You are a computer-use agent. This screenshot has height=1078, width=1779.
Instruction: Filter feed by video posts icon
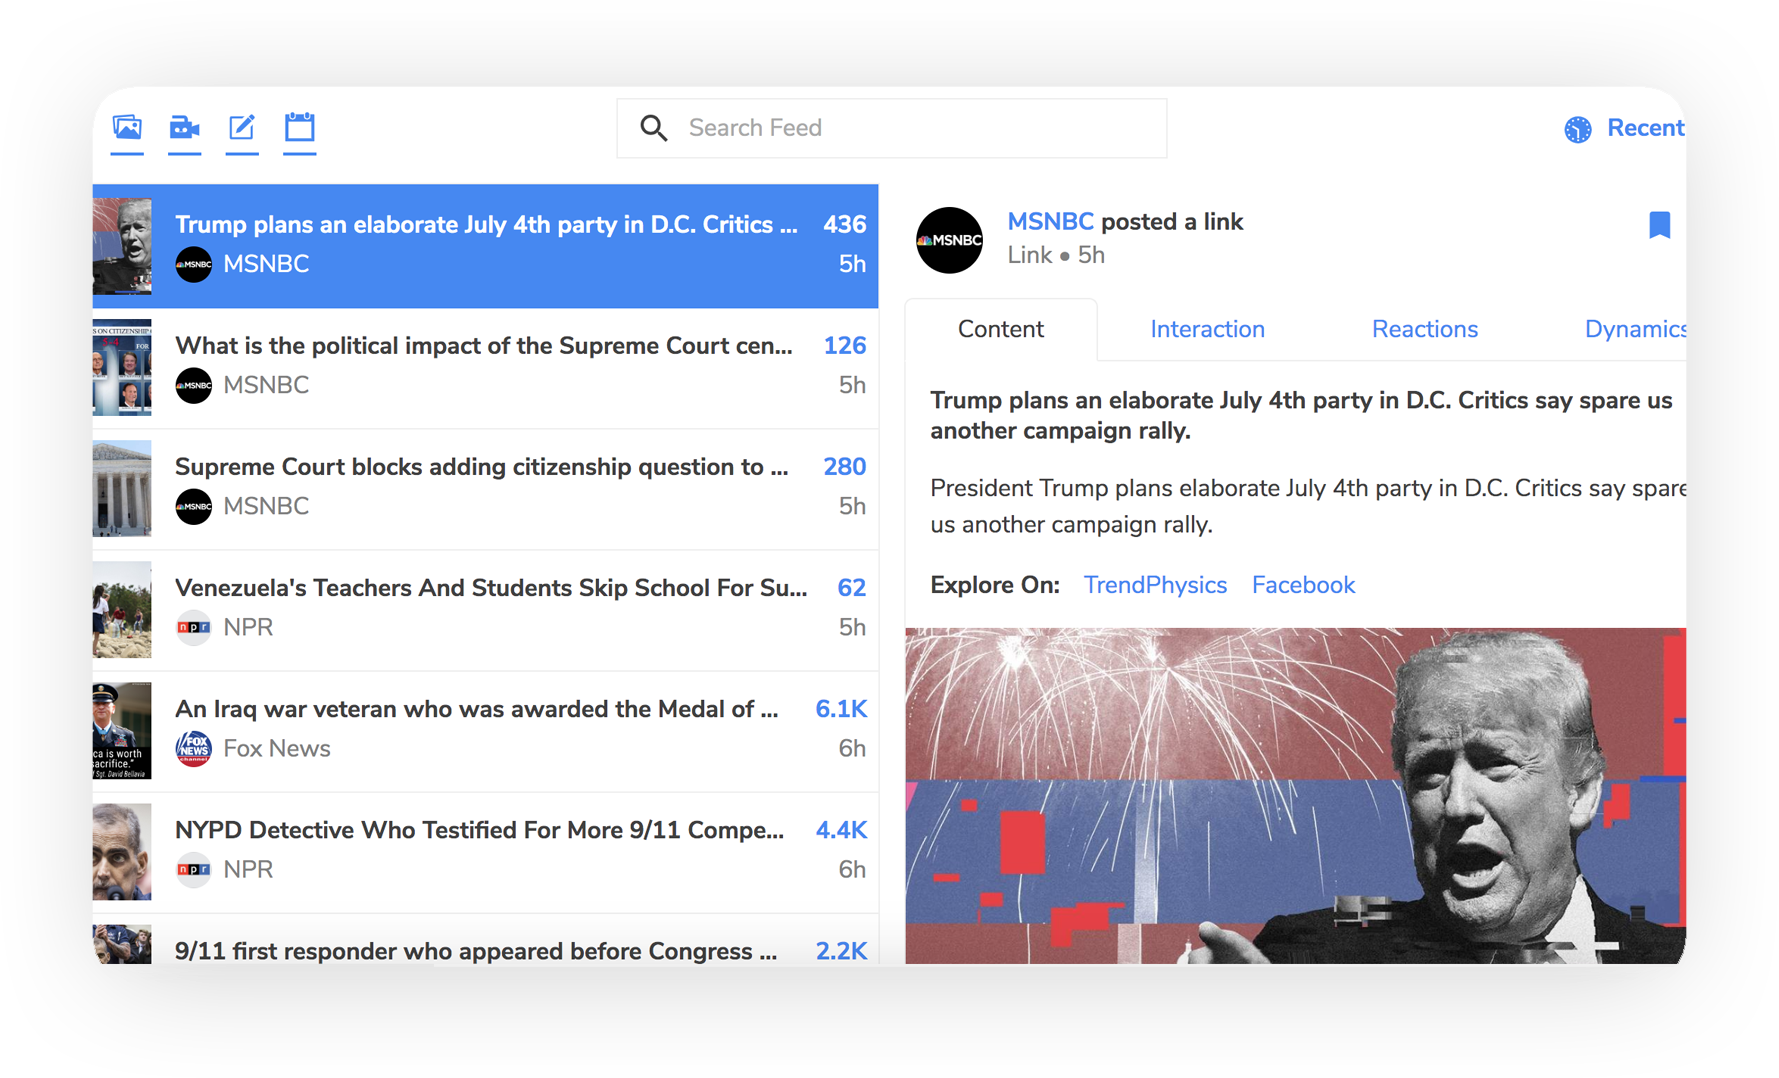(x=184, y=128)
